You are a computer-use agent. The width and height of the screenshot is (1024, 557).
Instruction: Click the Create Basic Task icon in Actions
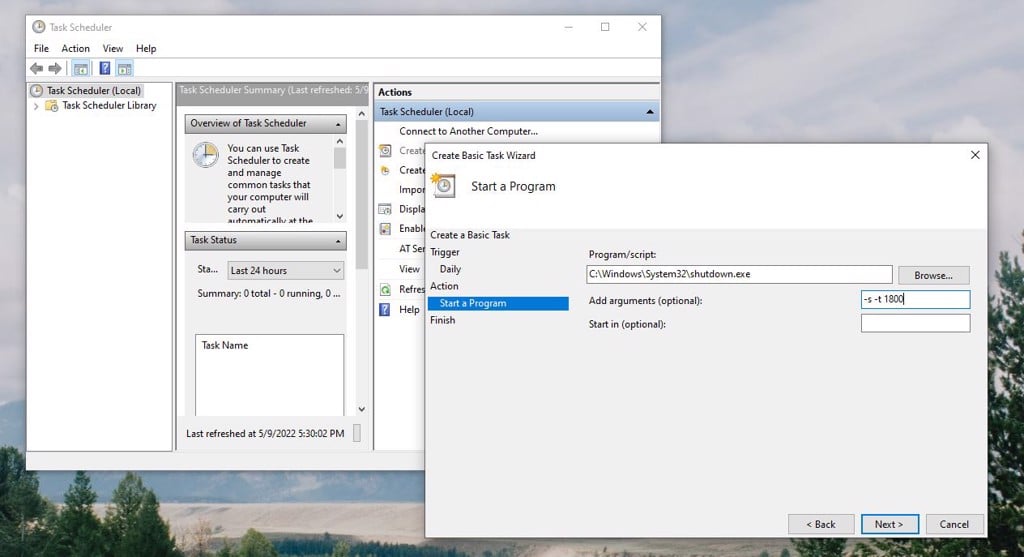tap(385, 151)
